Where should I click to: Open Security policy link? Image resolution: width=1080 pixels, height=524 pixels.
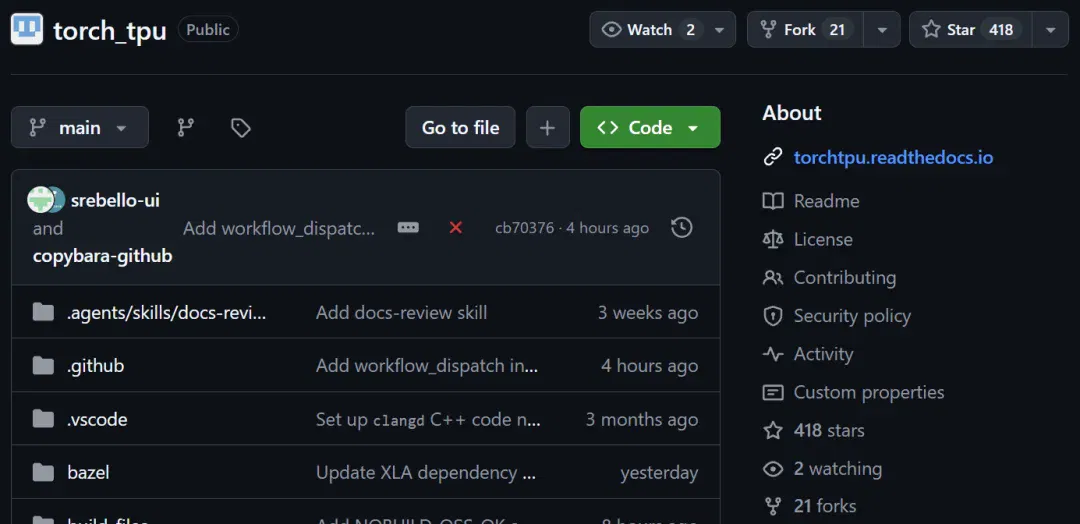click(x=852, y=316)
